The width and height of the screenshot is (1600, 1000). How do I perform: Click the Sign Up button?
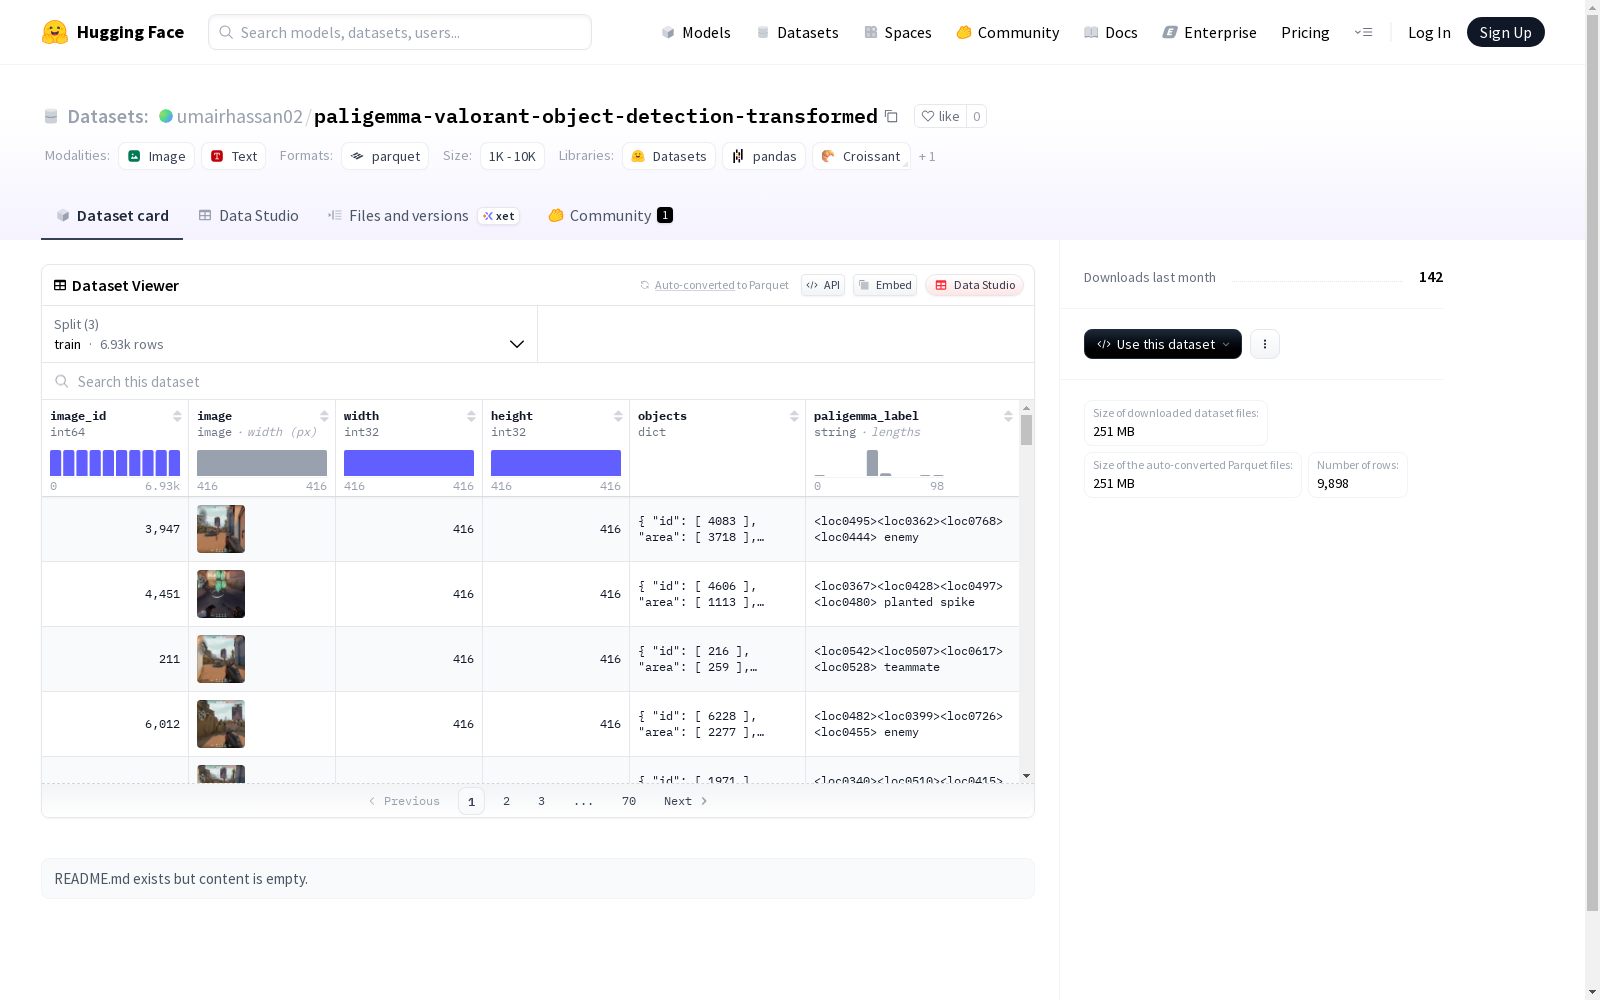click(1505, 32)
